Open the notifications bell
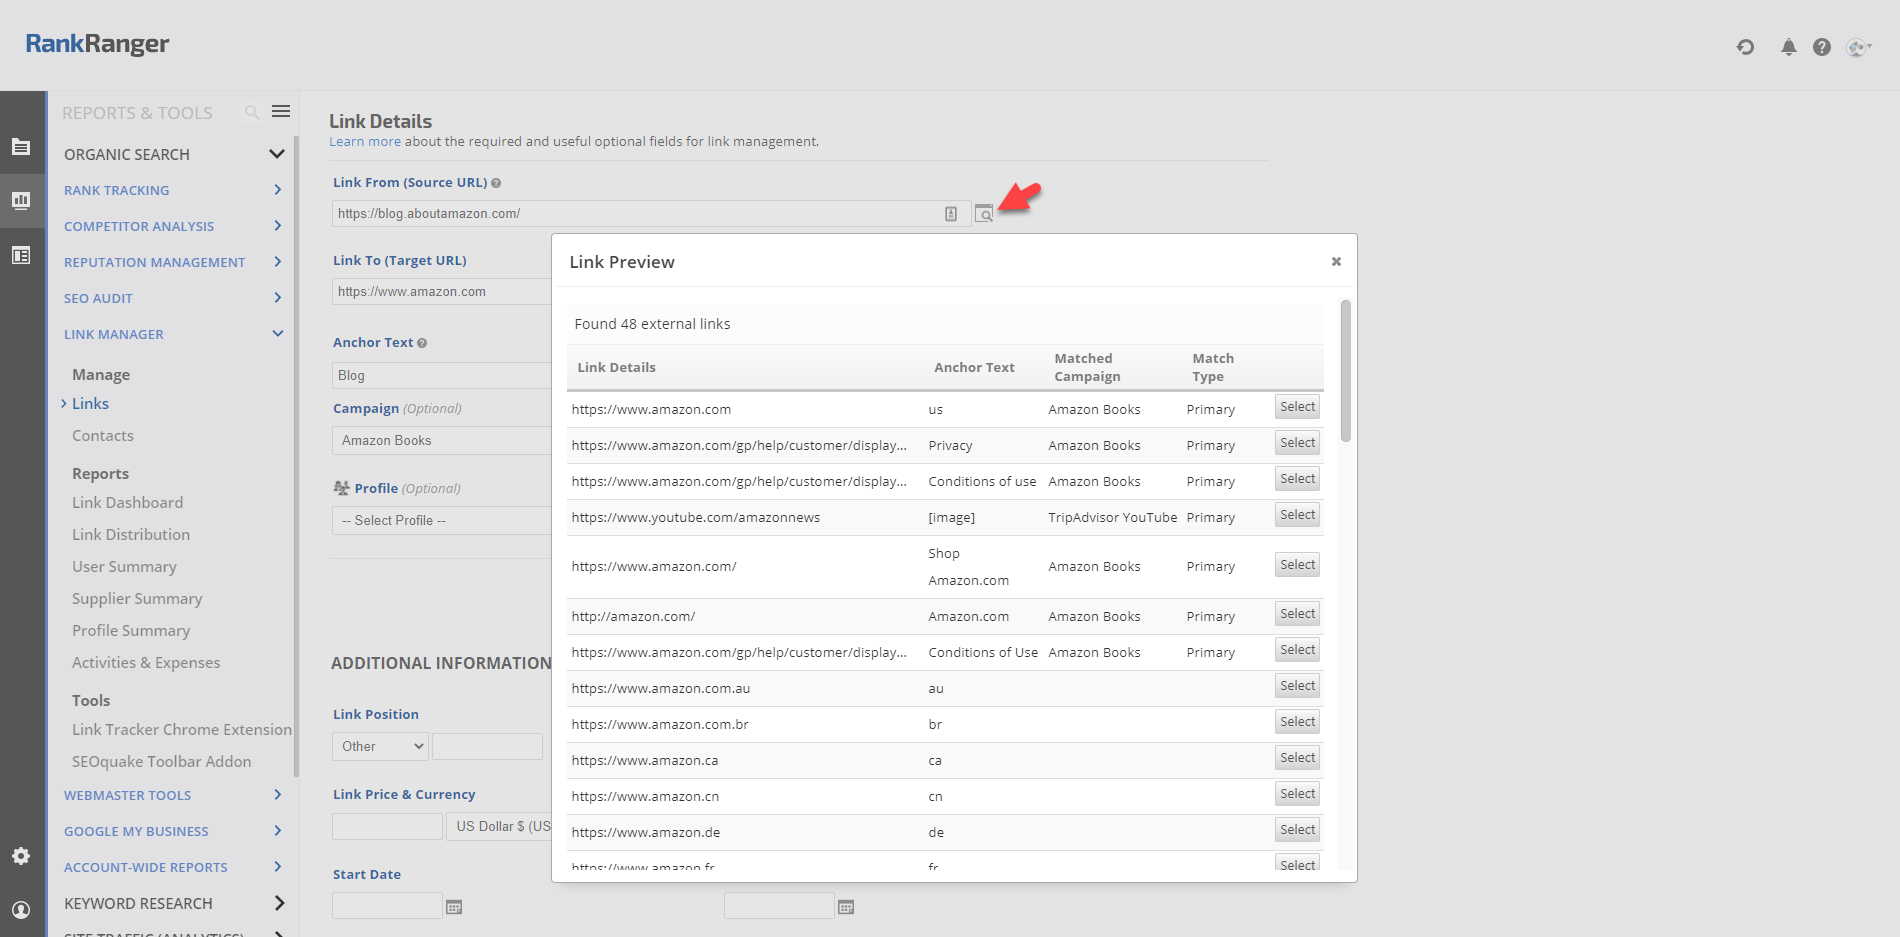Image resolution: width=1900 pixels, height=937 pixels. 1788,47
